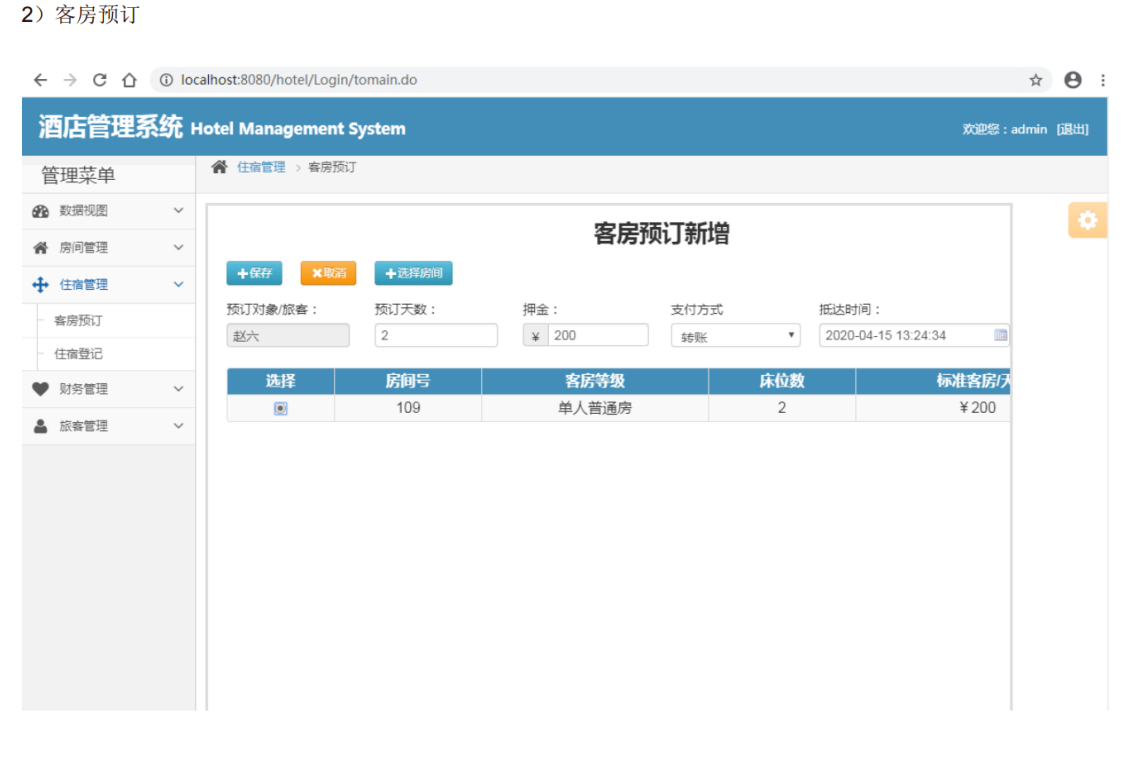The height and width of the screenshot is (765, 1140).
Task: Open 住宿登记 submenu entry
Action: point(79,354)
